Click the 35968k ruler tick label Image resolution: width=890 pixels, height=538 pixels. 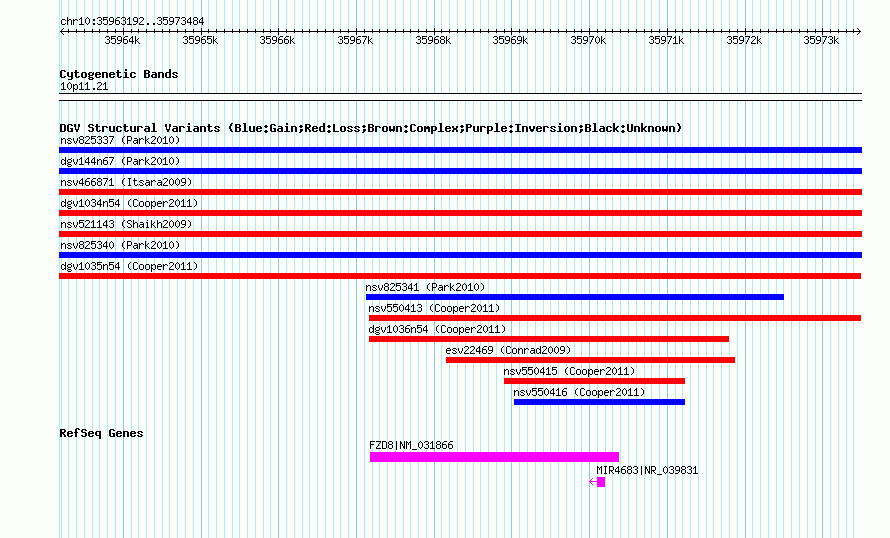[x=433, y=40]
